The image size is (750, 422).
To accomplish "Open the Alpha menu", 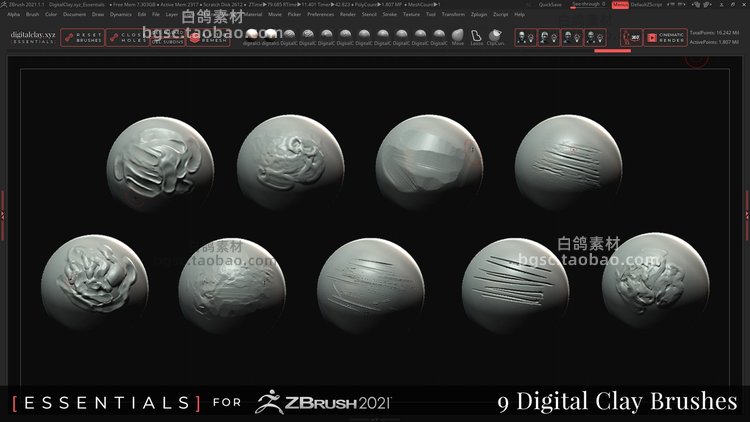I will (x=13, y=14).
